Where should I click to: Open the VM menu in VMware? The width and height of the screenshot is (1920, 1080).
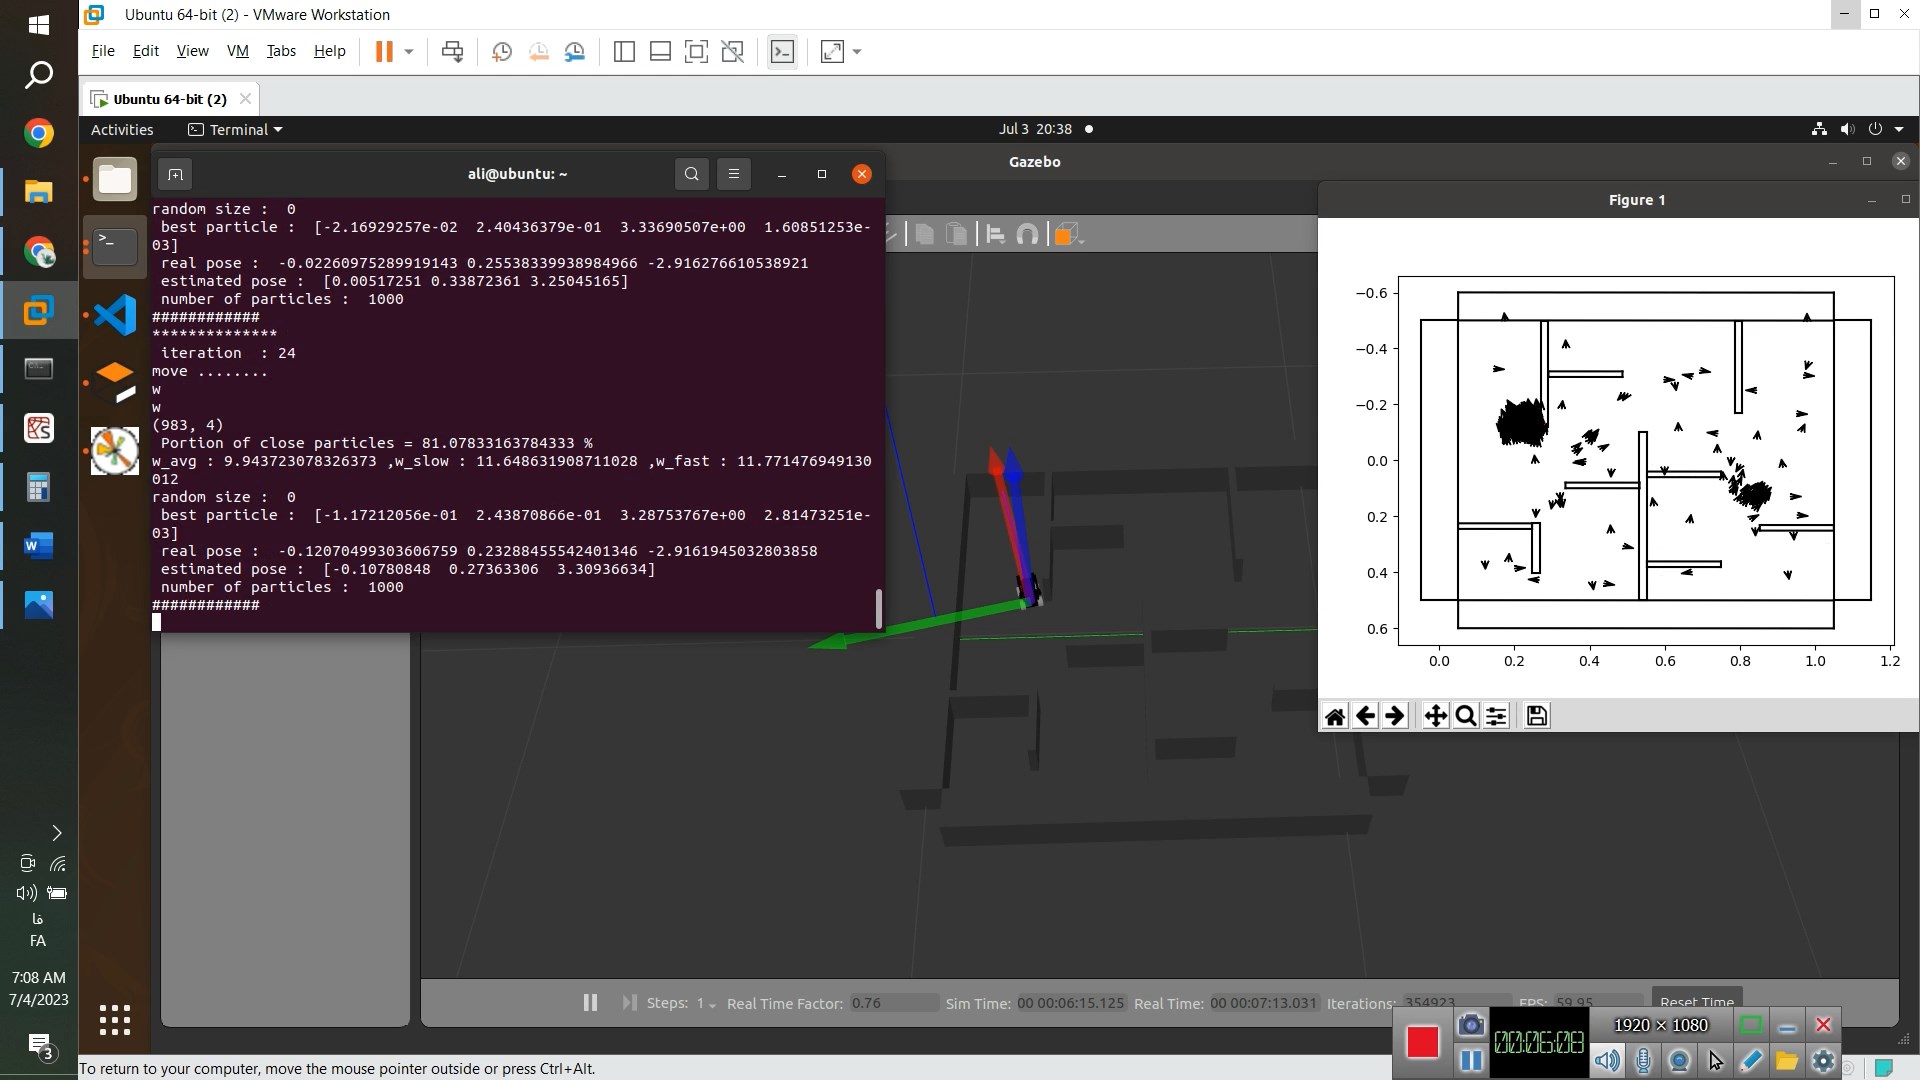click(x=237, y=51)
